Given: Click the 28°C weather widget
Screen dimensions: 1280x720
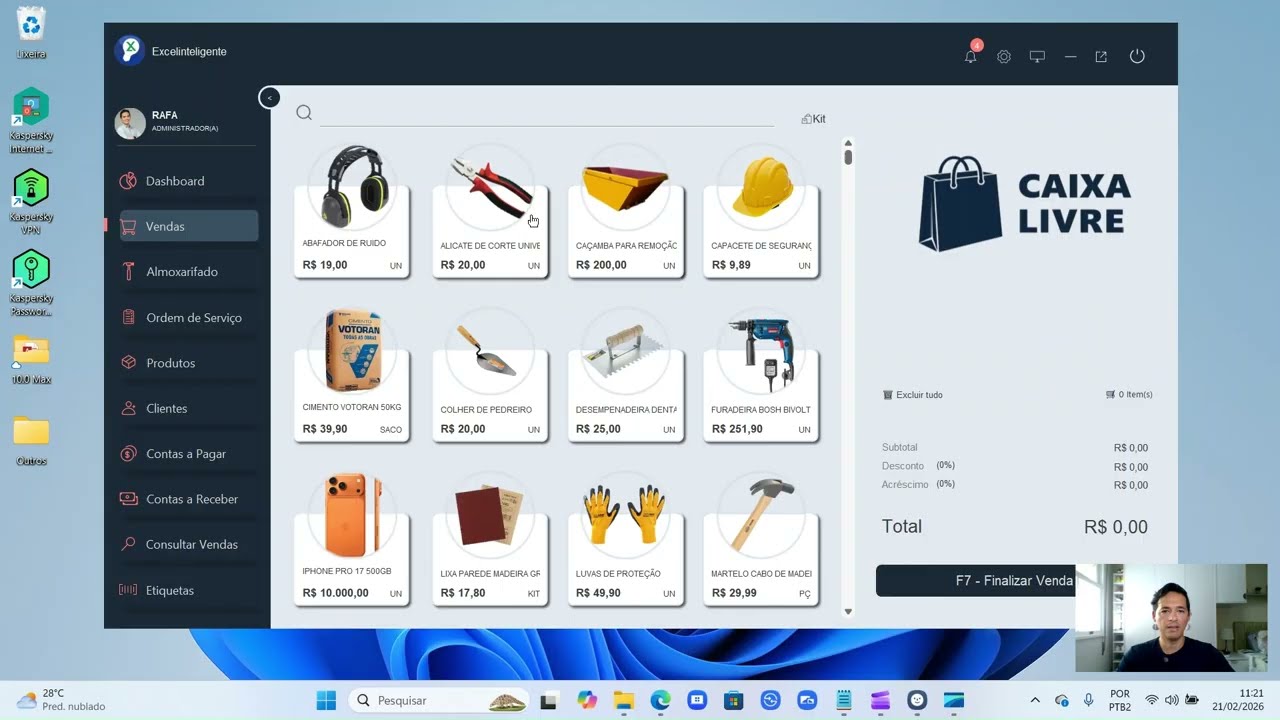Looking at the screenshot, I should coord(60,700).
